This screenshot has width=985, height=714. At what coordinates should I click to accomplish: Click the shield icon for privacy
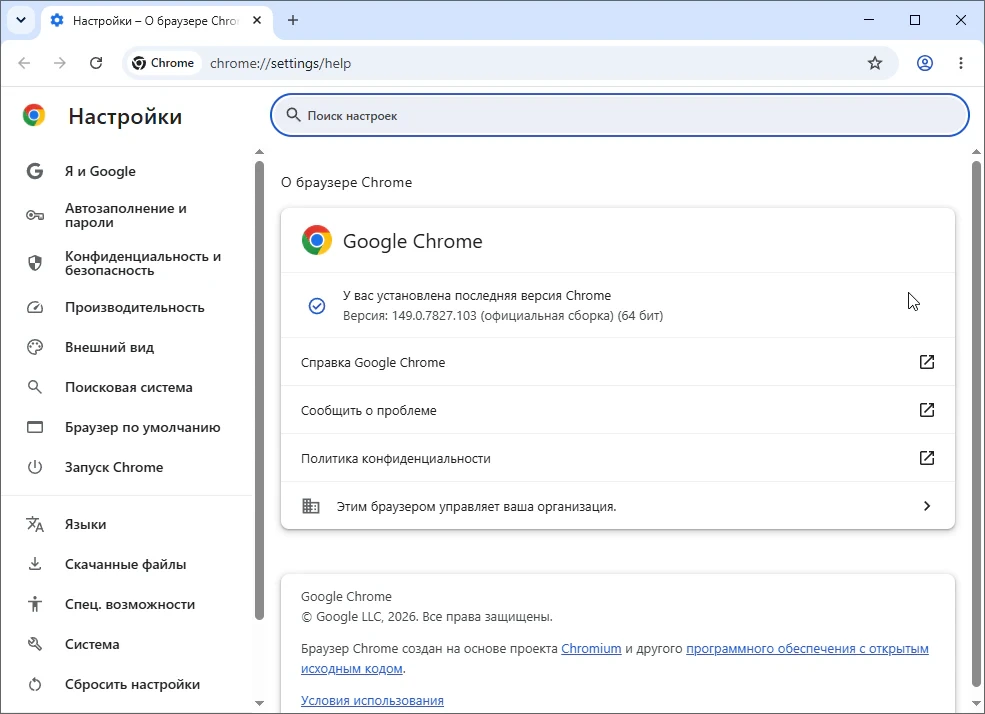(35, 263)
